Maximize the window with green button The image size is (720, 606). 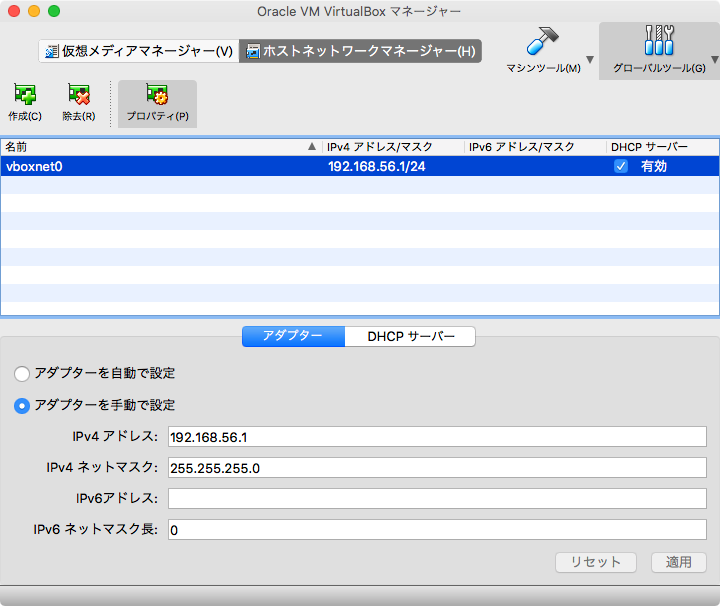click(x=54, y=11)
